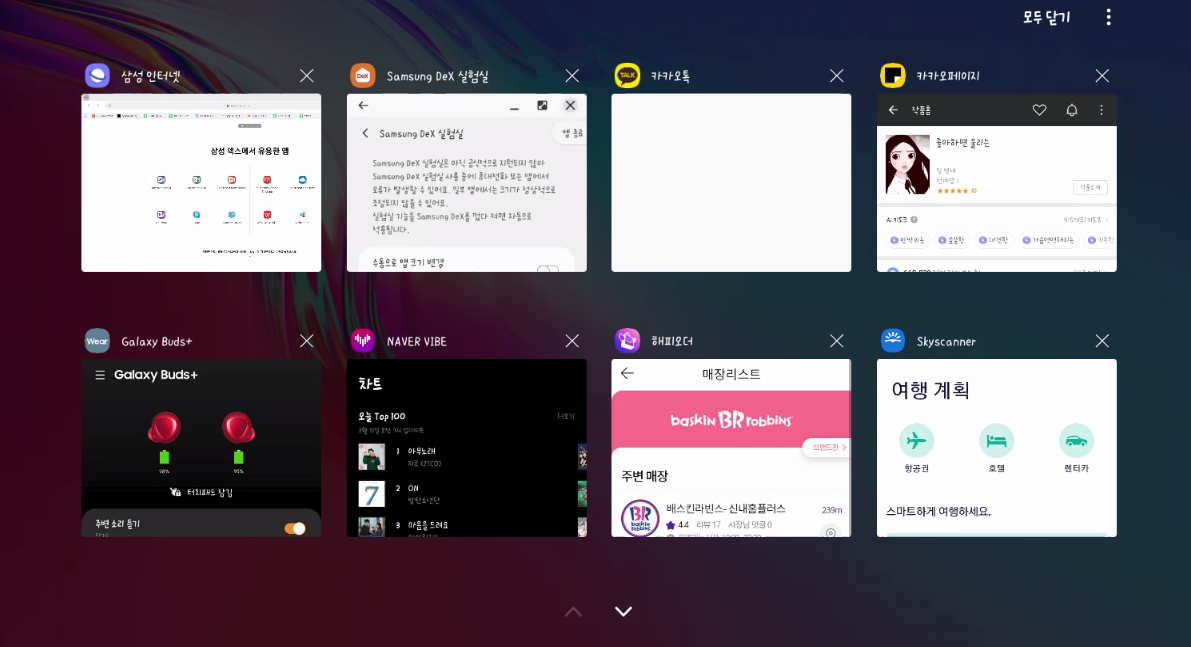This screenshot has height=647, width=1191.
Task: Tap the back arrow in DeX 실험실 toolbar
Action: 363,106
